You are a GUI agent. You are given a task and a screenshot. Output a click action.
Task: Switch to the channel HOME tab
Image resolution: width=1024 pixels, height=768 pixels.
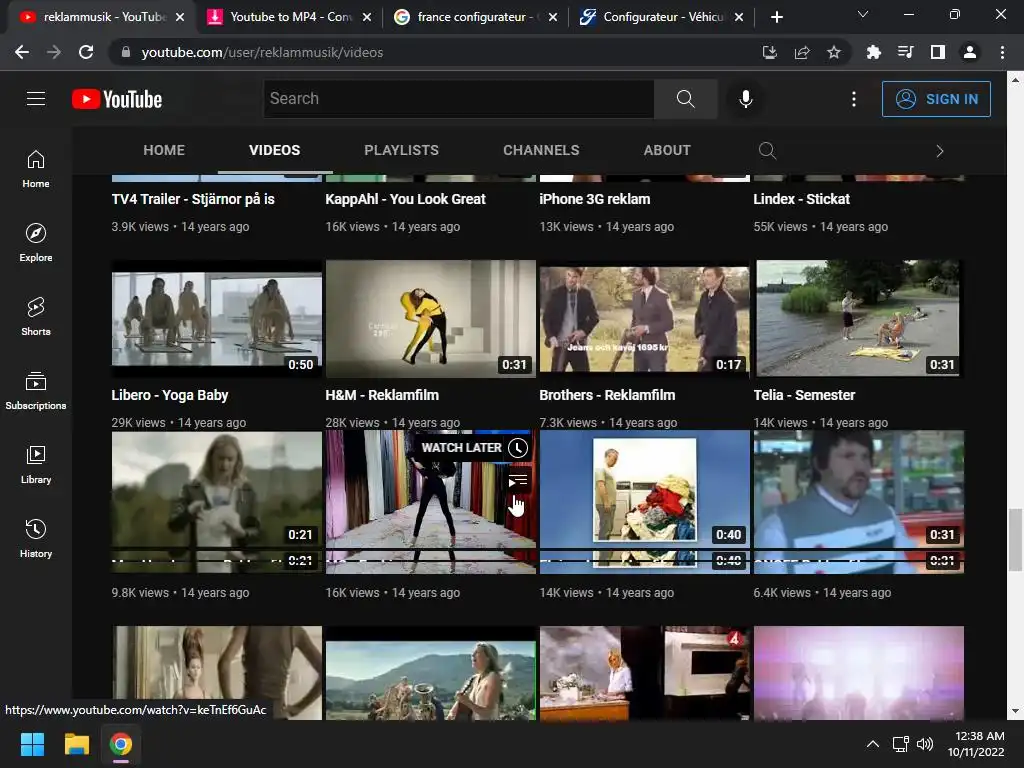click(164, 150)
